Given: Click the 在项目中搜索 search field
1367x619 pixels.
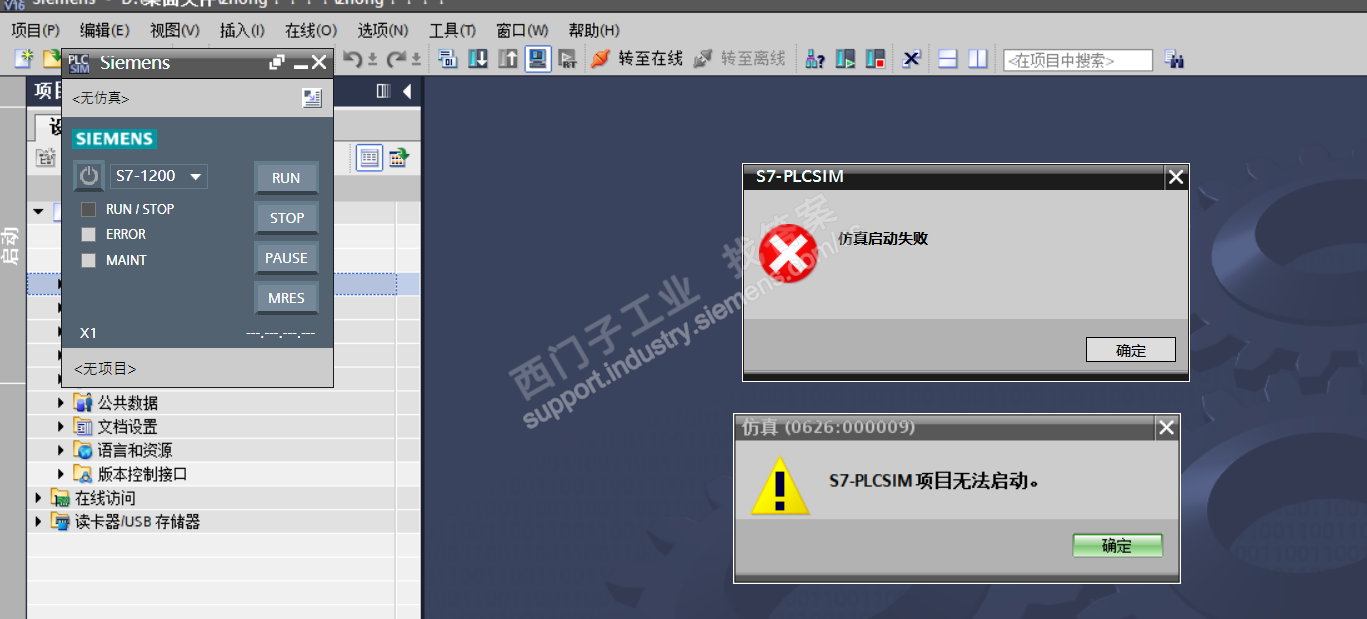Looking at the screenshot, I should 1077,60.
